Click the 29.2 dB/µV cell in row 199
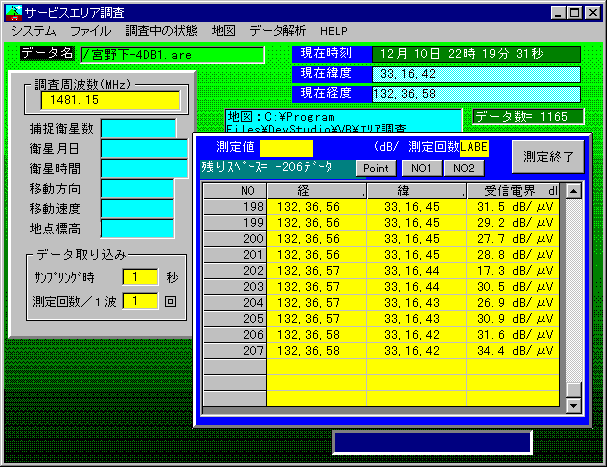 [x=513, y=223]
